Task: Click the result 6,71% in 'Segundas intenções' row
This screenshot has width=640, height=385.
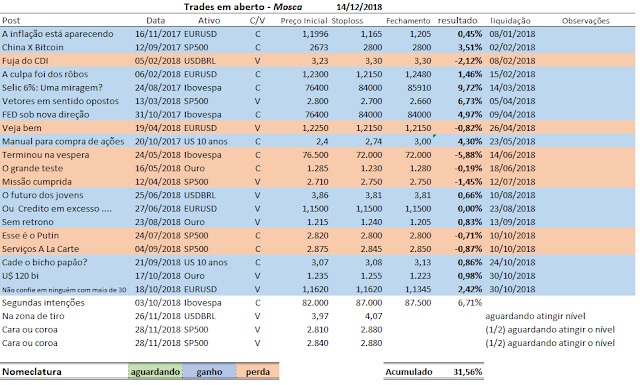Action: [469, 303]
